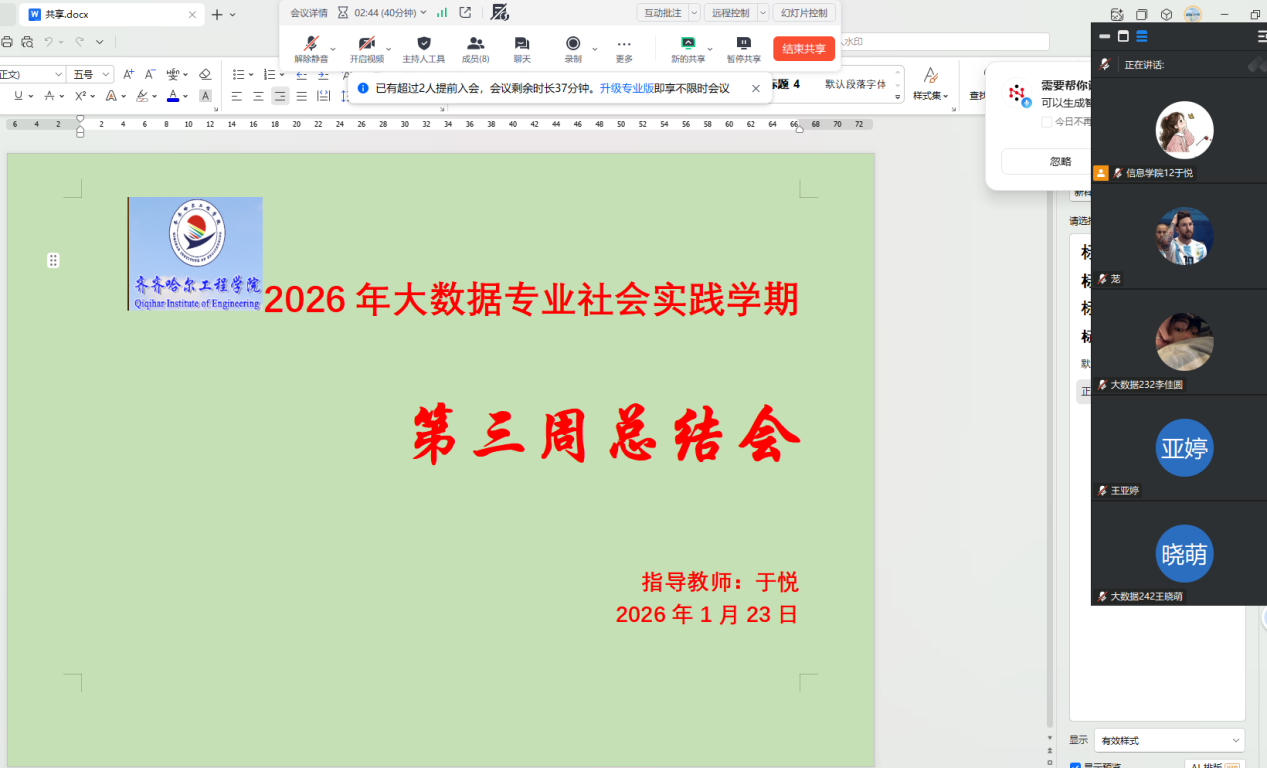Image resolution: width=1267 pixels, height=768 pixels.
Task: Click the font color red swatch button
Action: pyautogui.click(x=173, y=96)
